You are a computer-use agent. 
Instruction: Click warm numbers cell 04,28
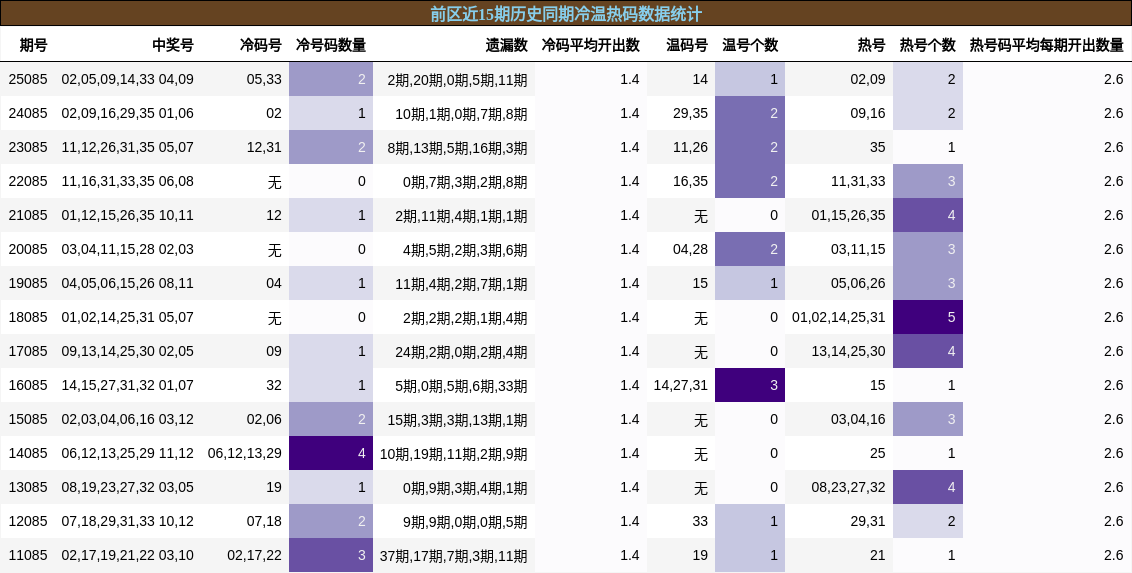pos(690,249)
